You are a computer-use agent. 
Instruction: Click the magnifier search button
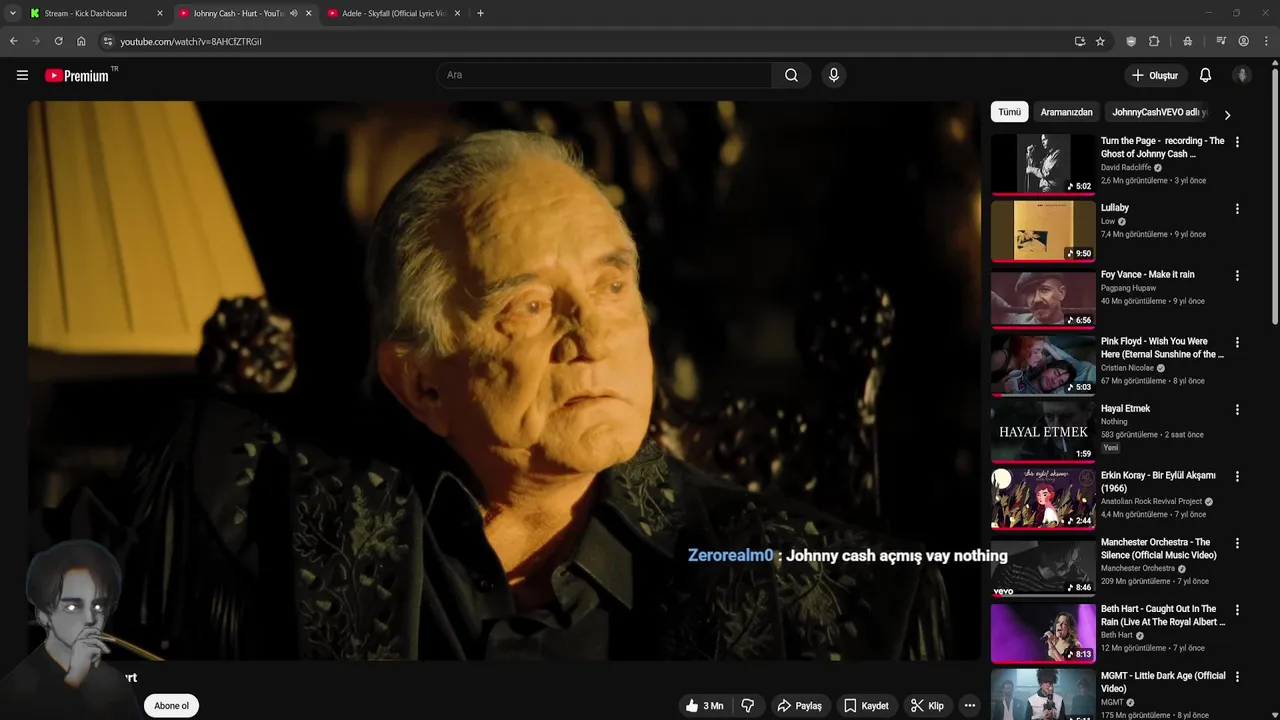[x=791, y=75]
